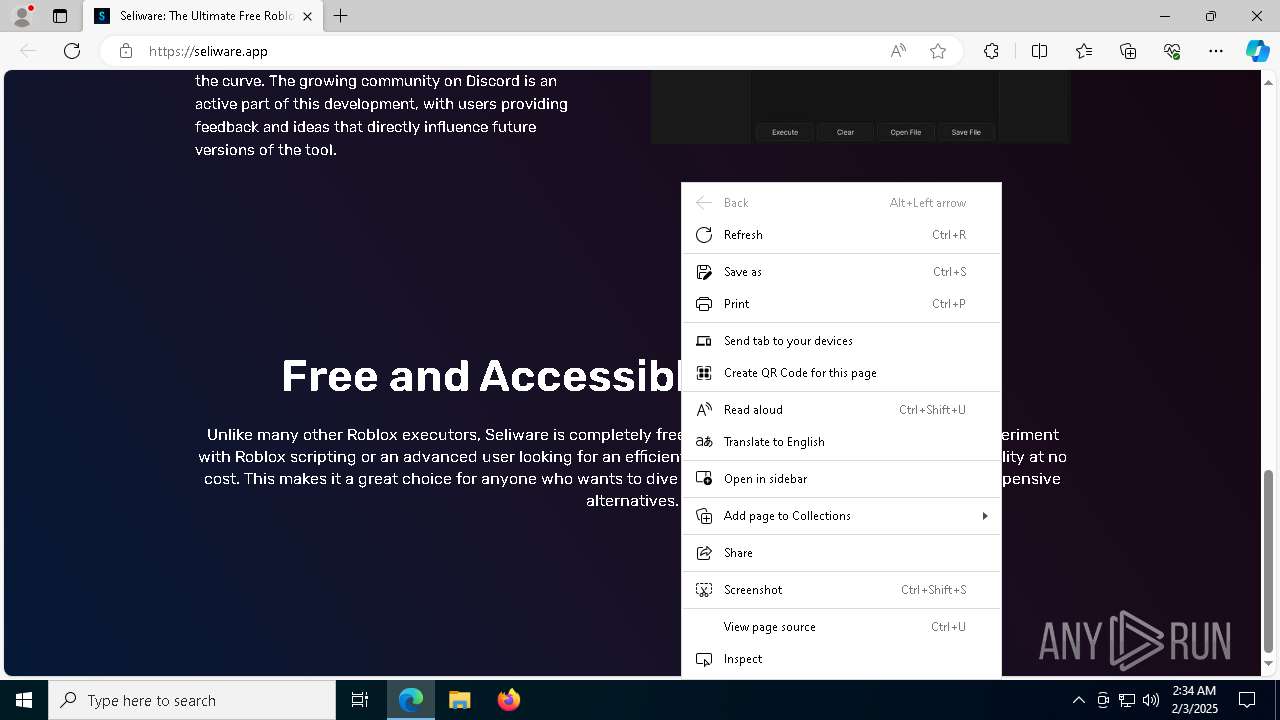Choose Share from the context menu

(841, 553)
